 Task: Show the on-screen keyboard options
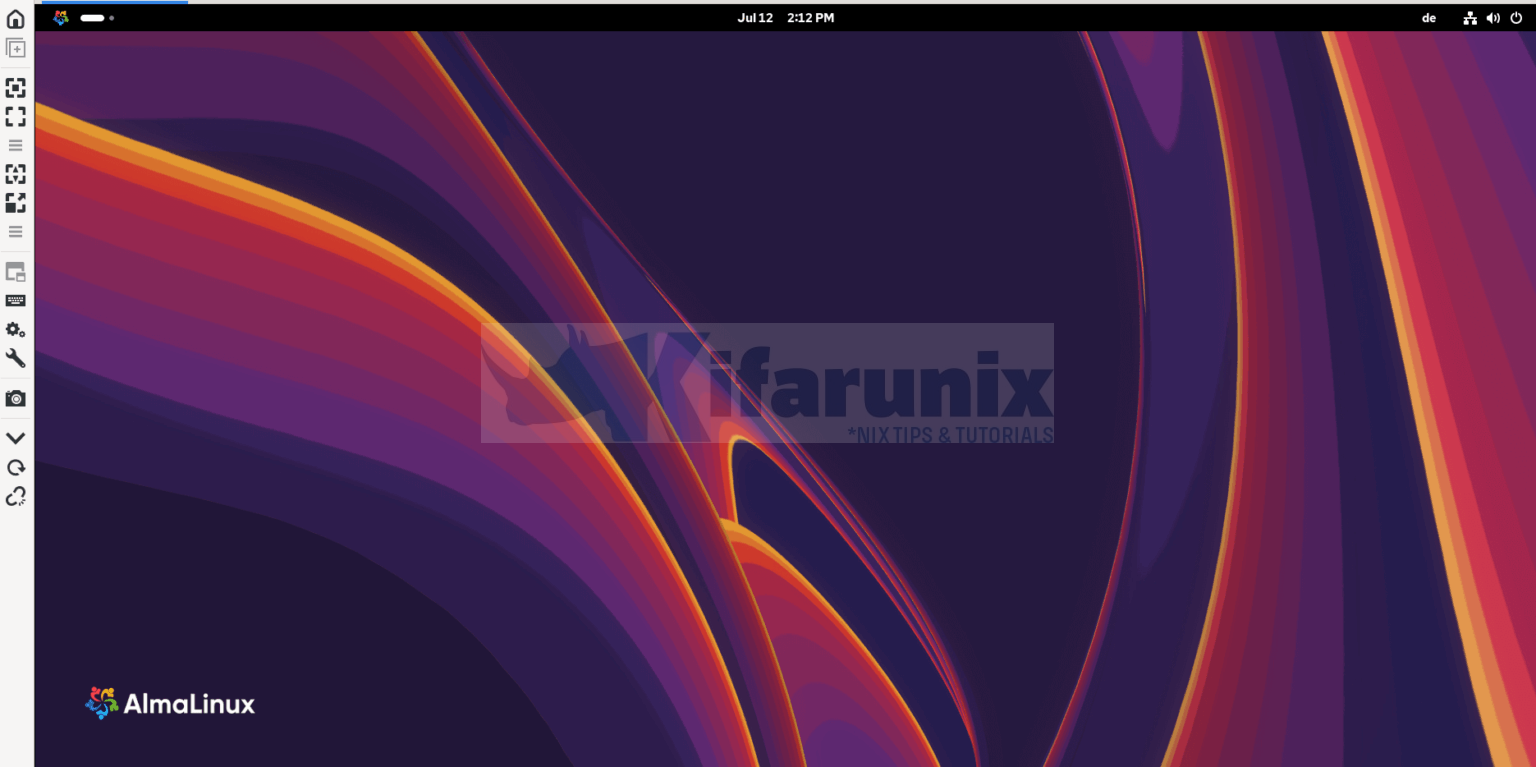click(x=15, y=299)
